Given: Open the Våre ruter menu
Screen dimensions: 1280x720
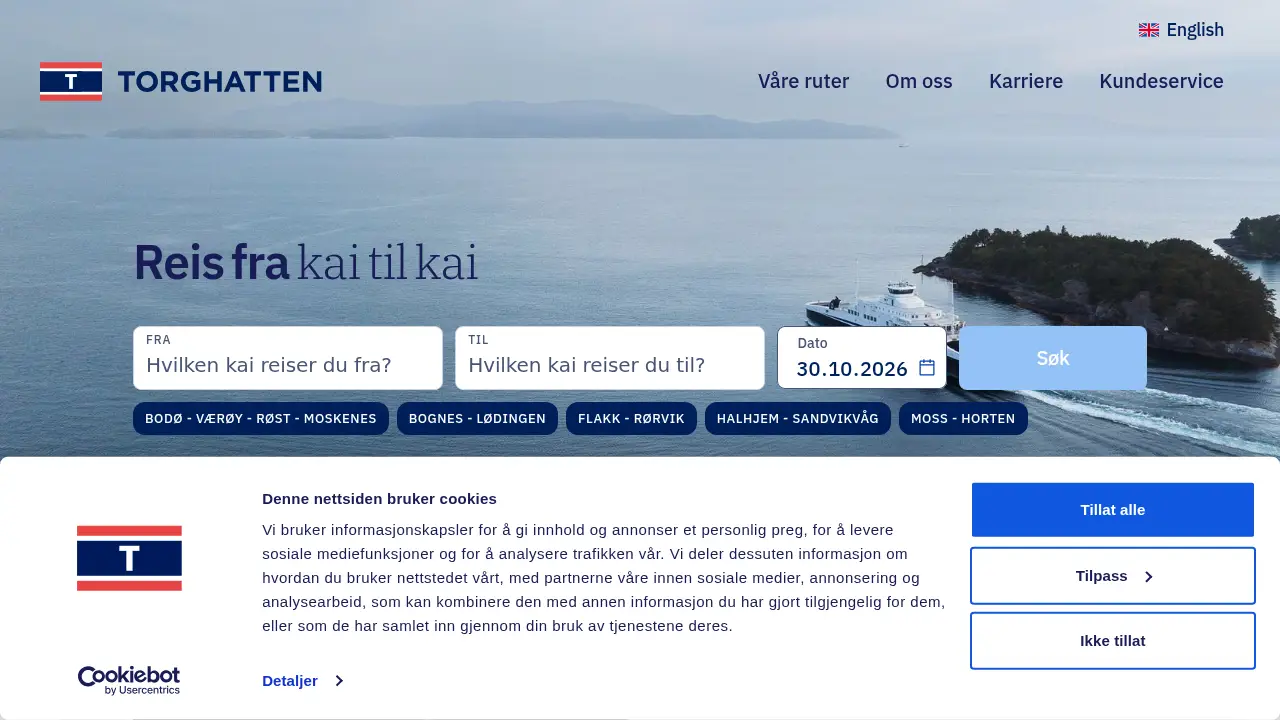Looking at the screenshot, I should pos(803,81).
